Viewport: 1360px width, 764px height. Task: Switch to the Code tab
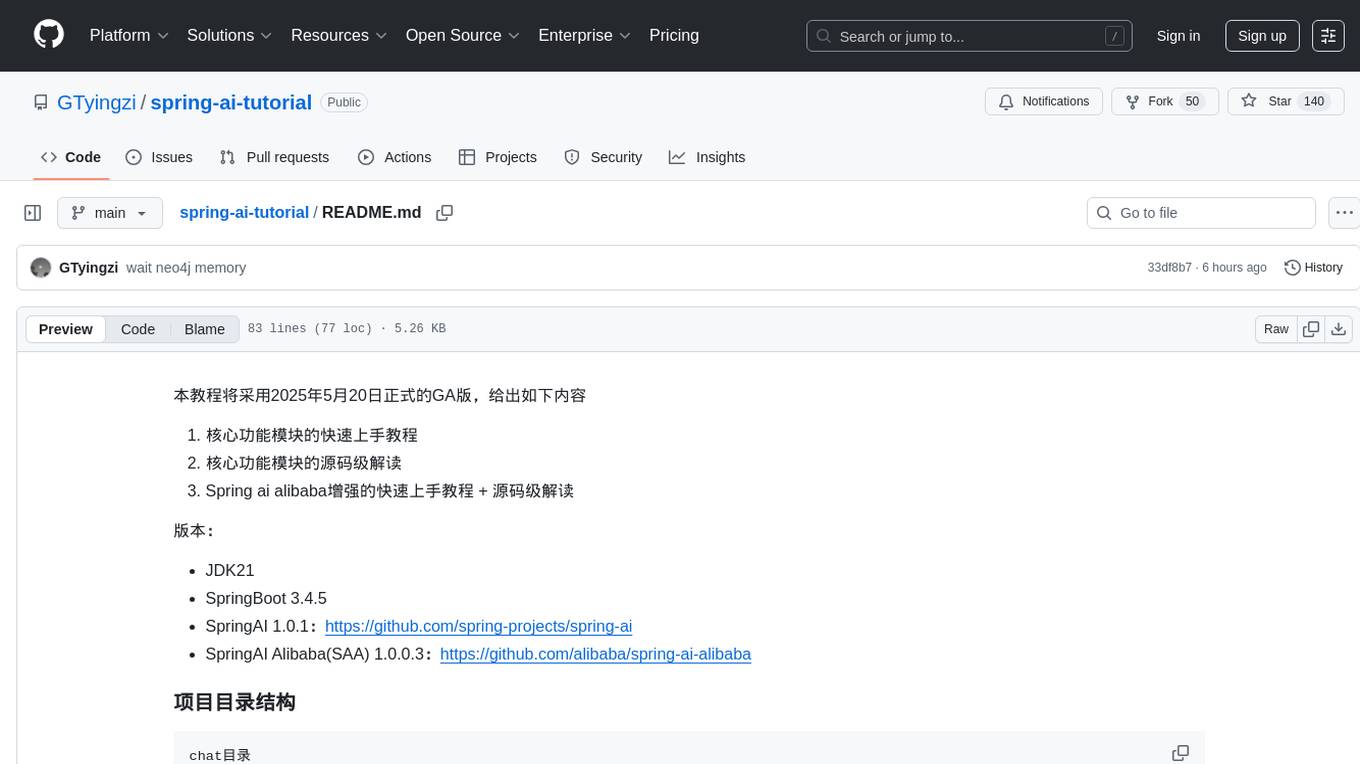71,157
